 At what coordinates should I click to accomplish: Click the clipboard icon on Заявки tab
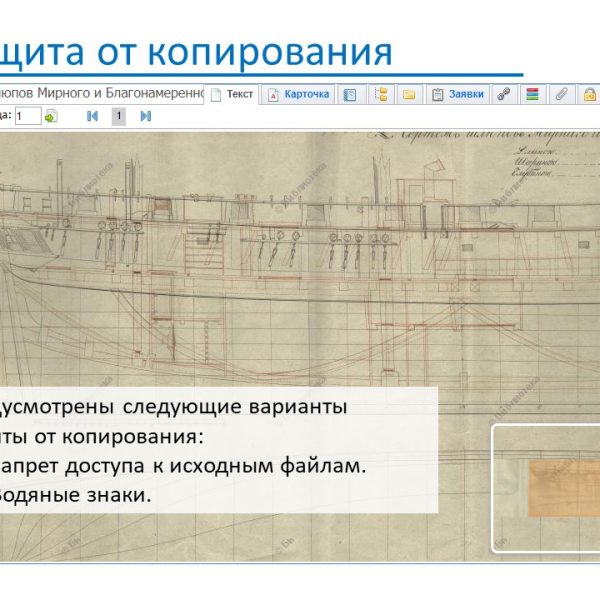pos(437,95)
